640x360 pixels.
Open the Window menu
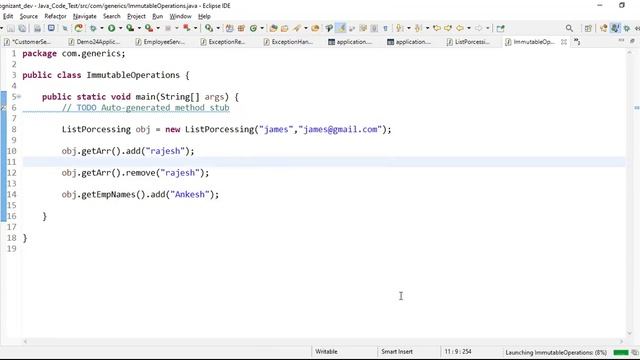pyautogui.click(x=180, y=16)
